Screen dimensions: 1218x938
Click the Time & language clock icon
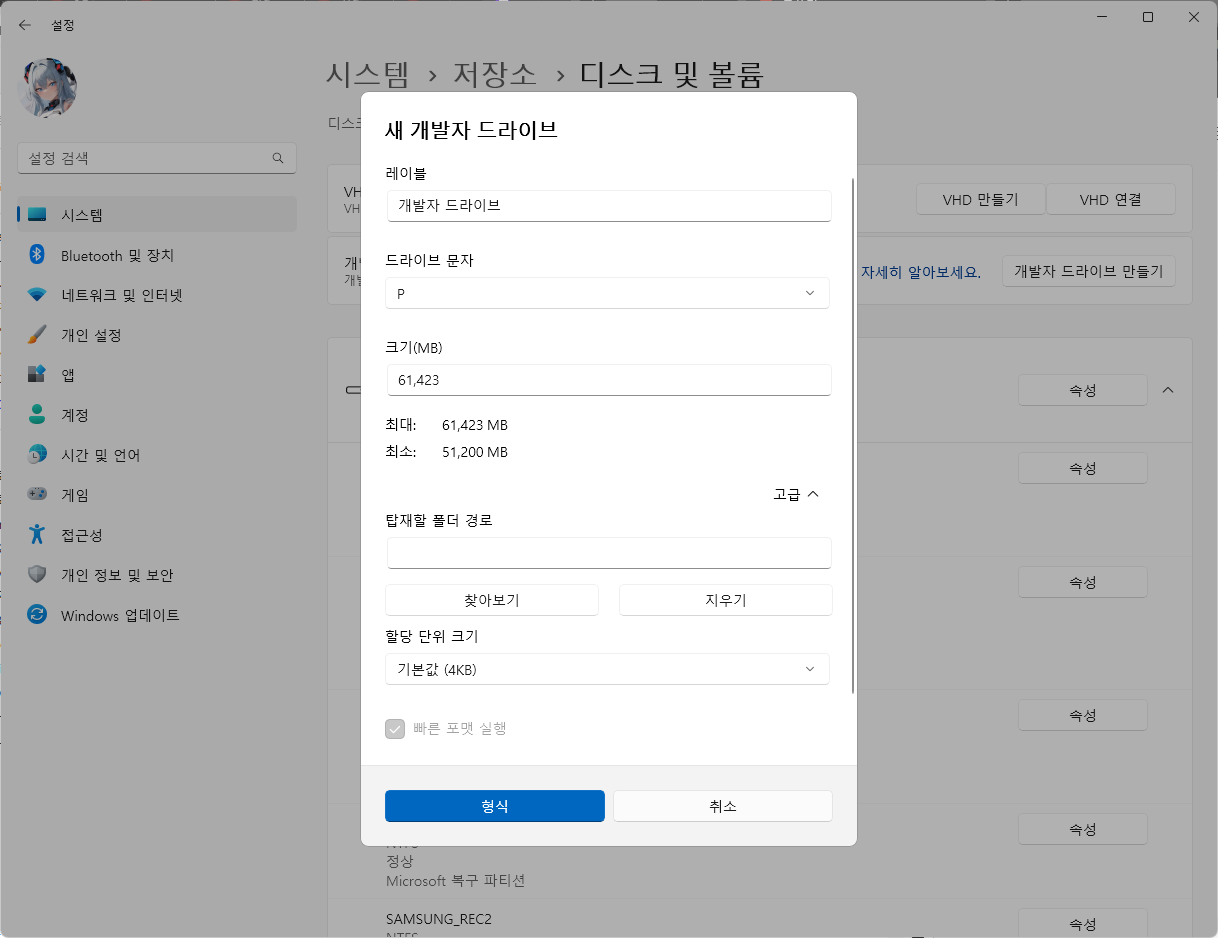click(37, 455)
